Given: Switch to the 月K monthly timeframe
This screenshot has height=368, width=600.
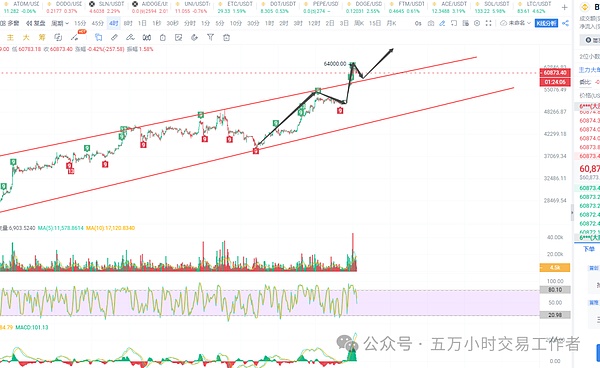Looking at the screenshot, I should click(x=391, y=23).
